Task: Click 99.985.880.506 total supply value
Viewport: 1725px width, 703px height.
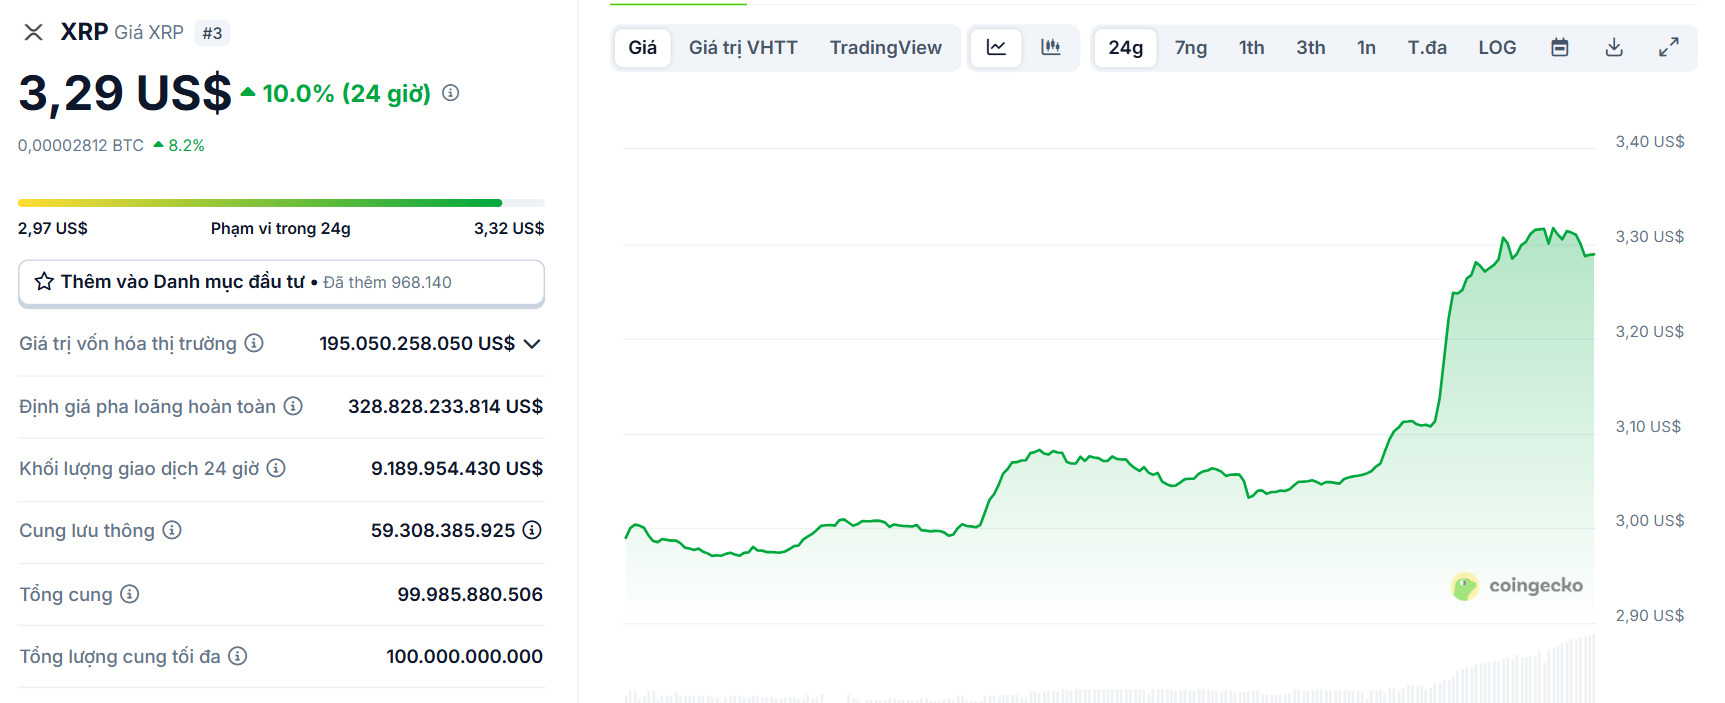Action: point(470,594)
